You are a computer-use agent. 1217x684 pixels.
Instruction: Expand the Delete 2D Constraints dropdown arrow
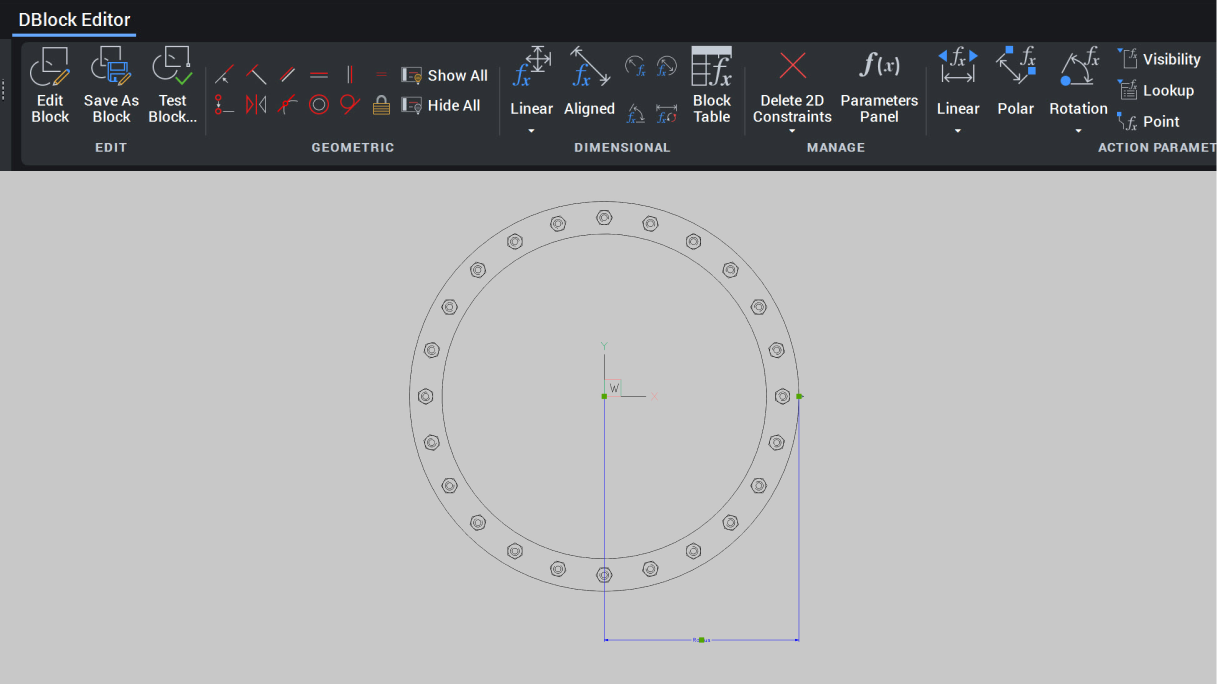792,130
